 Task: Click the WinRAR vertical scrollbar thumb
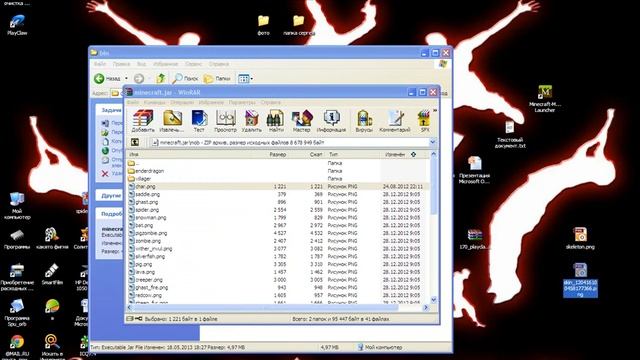pos(433,187)
